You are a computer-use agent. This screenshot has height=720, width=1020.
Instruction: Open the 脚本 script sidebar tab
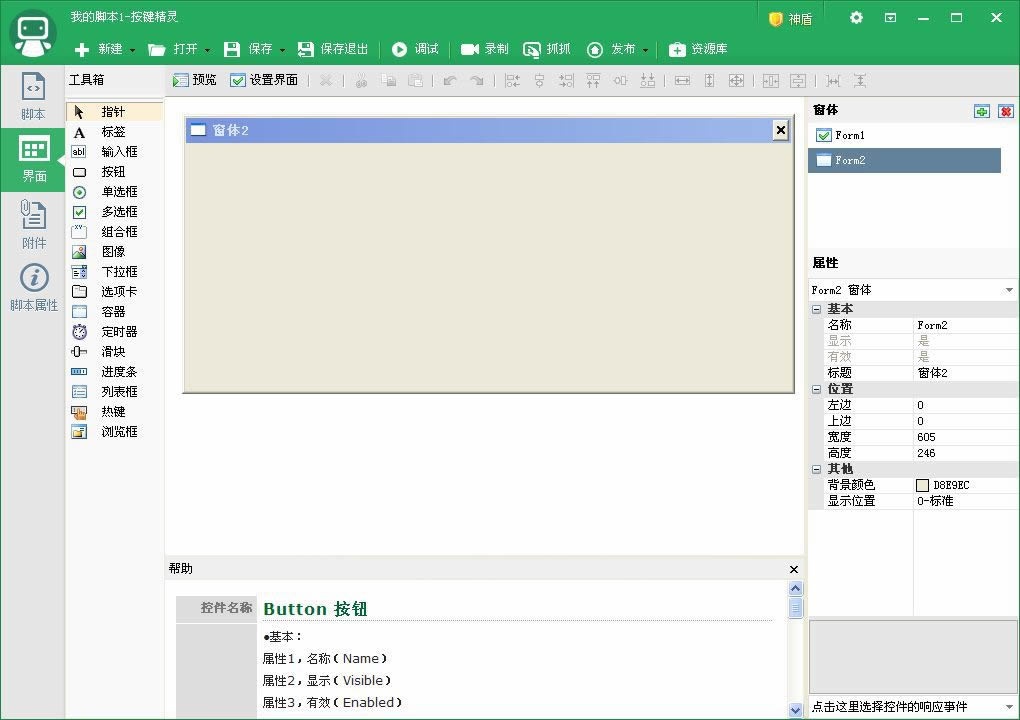(x=33, y=96)
